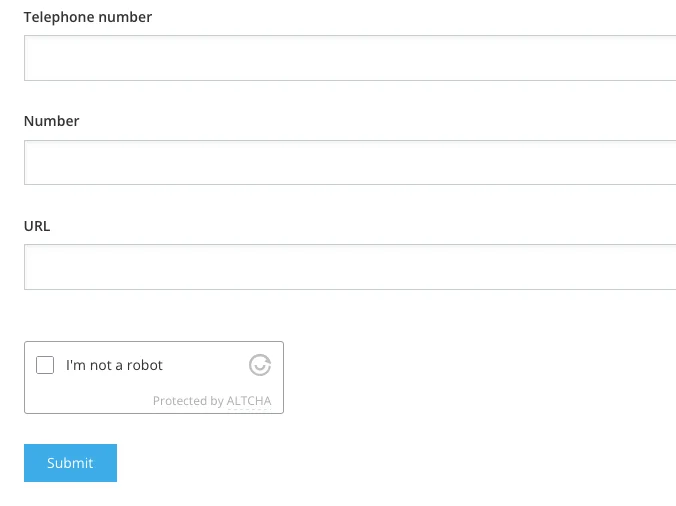The image size is (676, 506).
Task: Activate the text box under "Telephone number"
Action: click(350, 58)
